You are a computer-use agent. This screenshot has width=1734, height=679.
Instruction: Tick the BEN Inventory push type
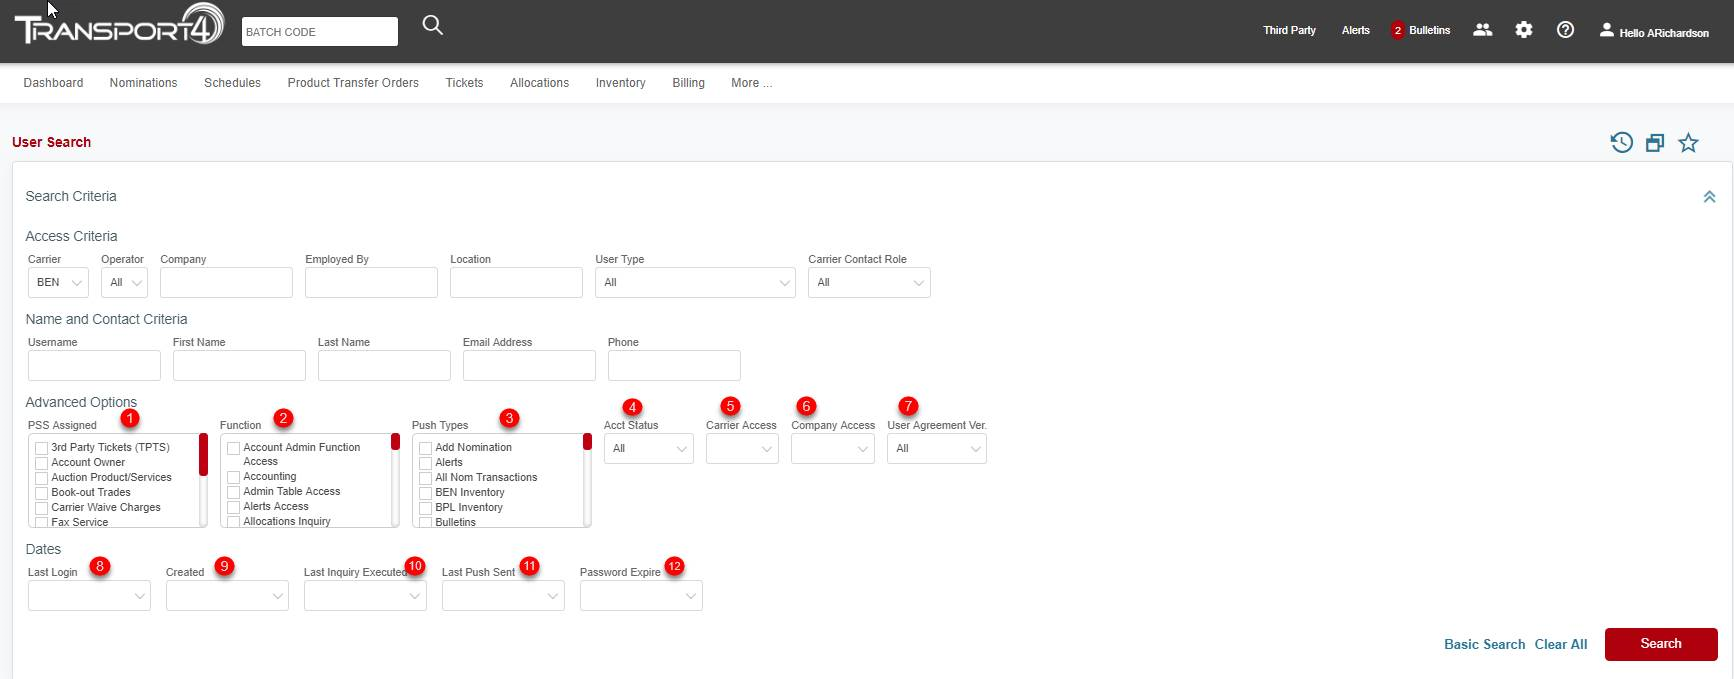pos(426,493)
